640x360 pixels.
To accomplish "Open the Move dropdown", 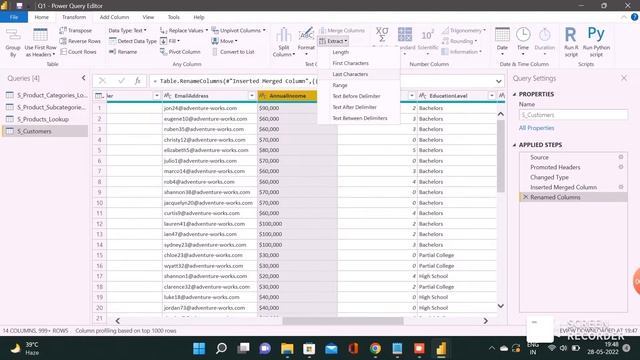I will (224, 41).
